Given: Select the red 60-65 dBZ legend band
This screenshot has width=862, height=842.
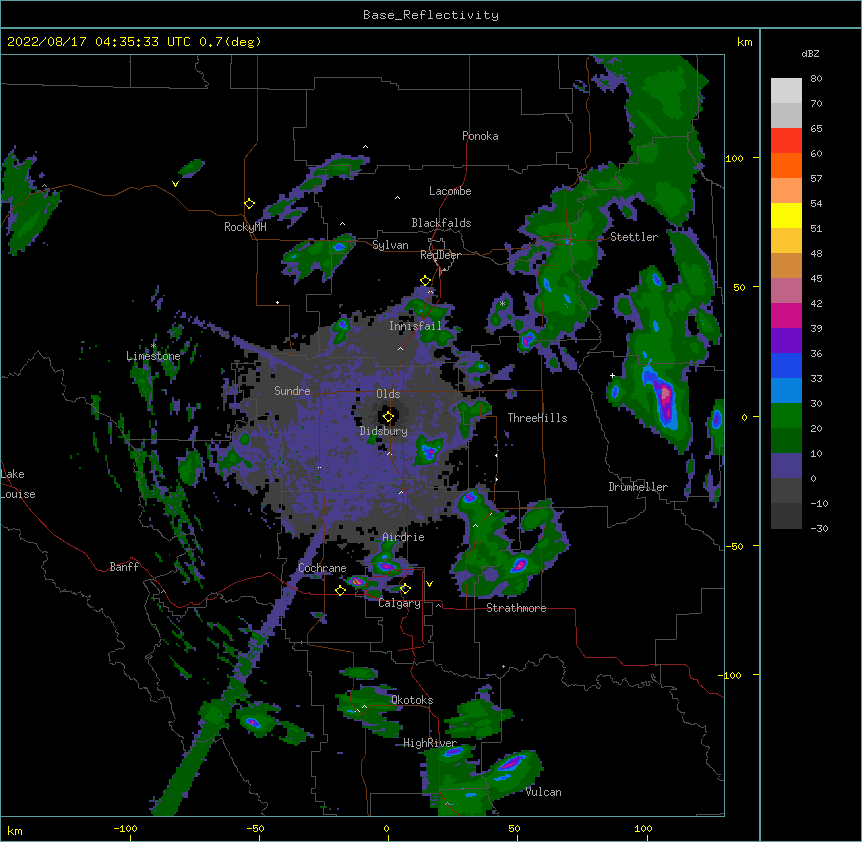Looking at the screenshot, I should point(786,141).
